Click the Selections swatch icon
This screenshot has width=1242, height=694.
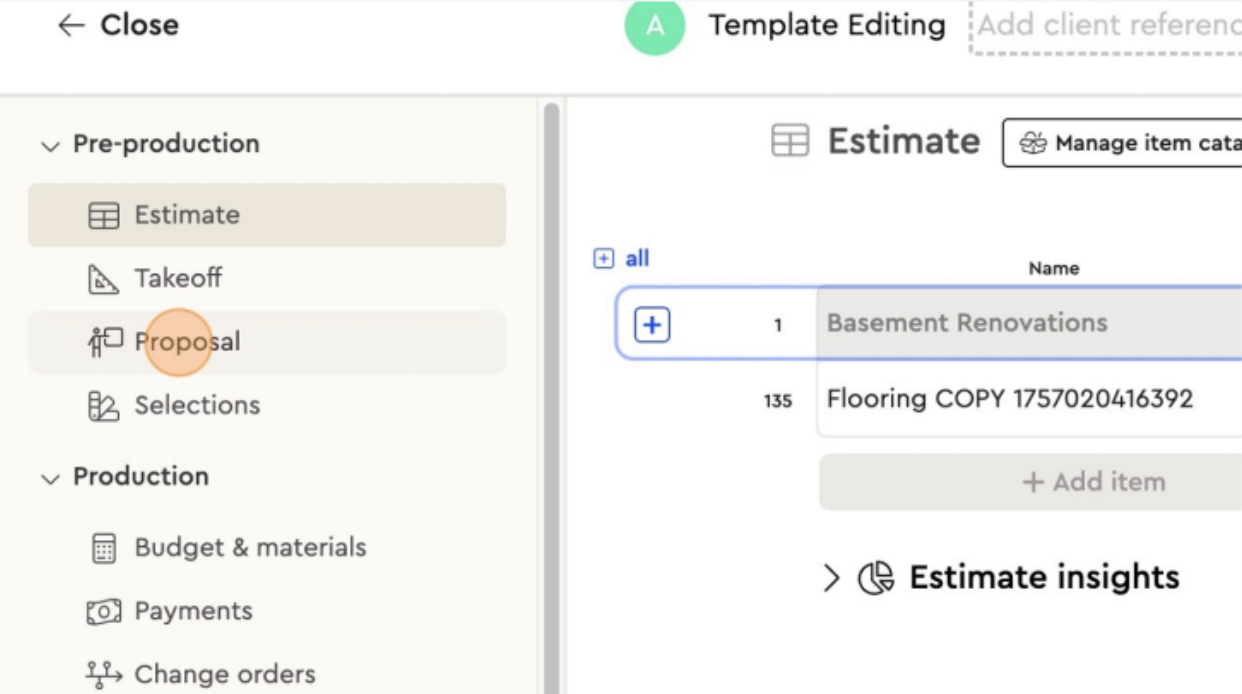[104, 406]
